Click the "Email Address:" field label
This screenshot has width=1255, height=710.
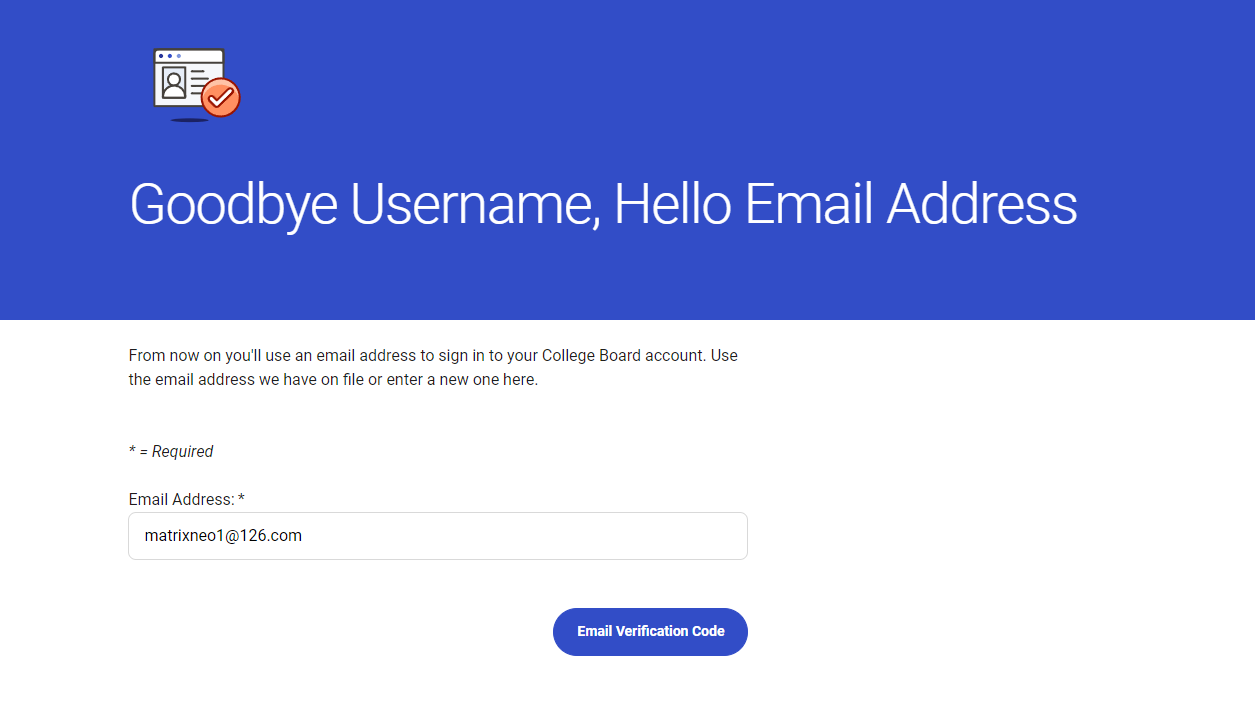coord(182,499)
